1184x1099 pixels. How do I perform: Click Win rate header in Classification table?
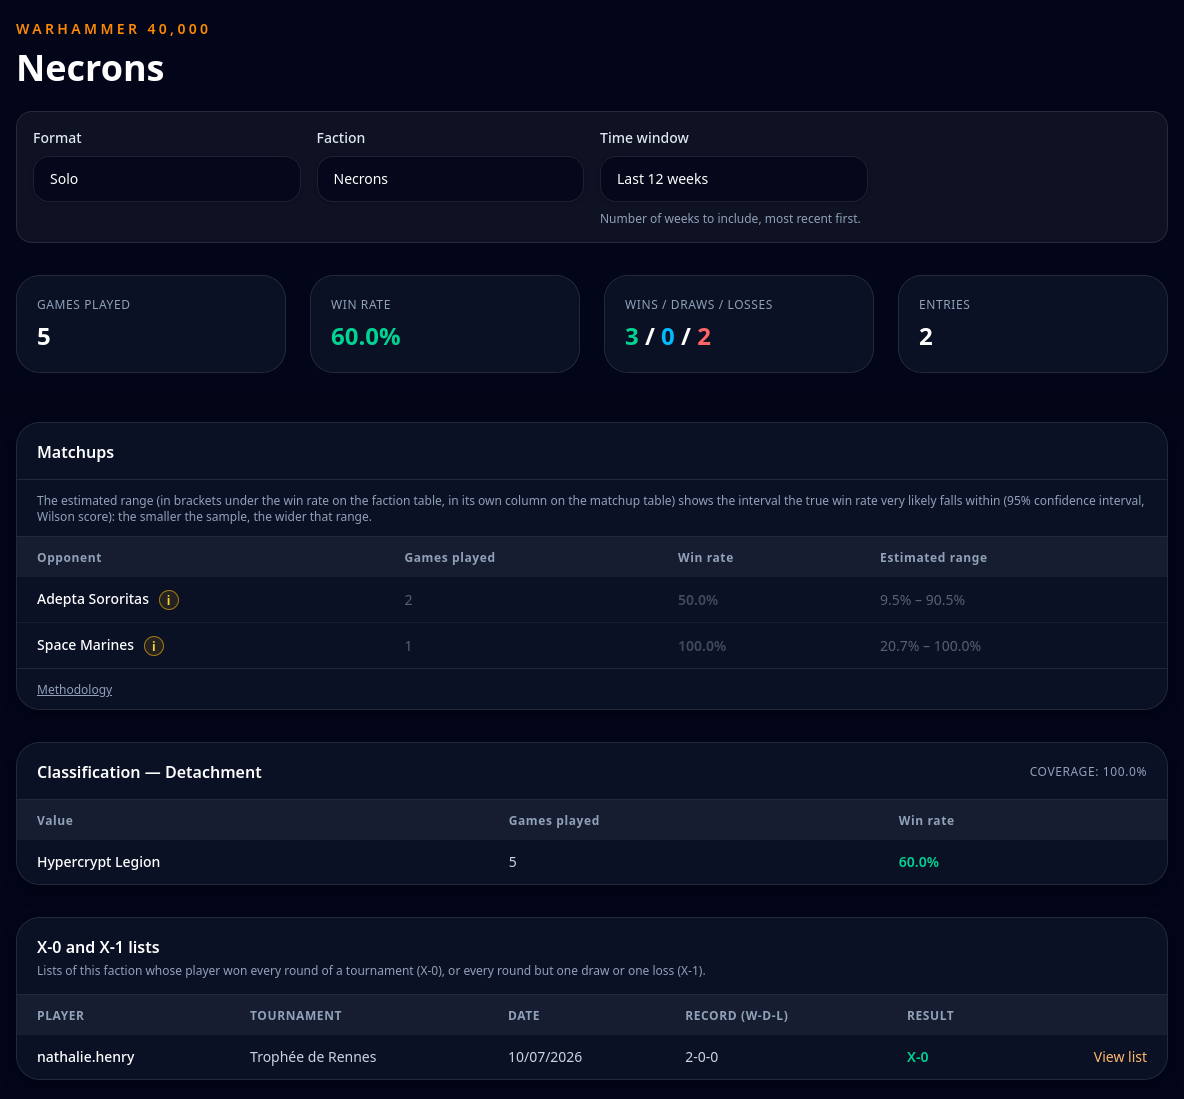[926, 820]
